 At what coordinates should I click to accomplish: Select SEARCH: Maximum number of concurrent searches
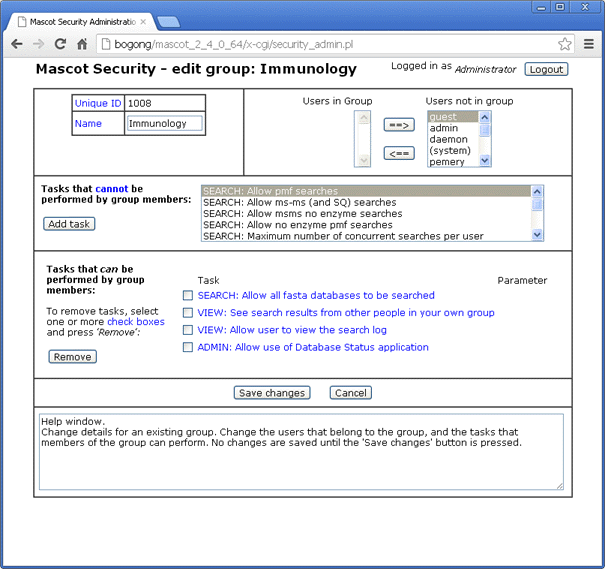367,236
